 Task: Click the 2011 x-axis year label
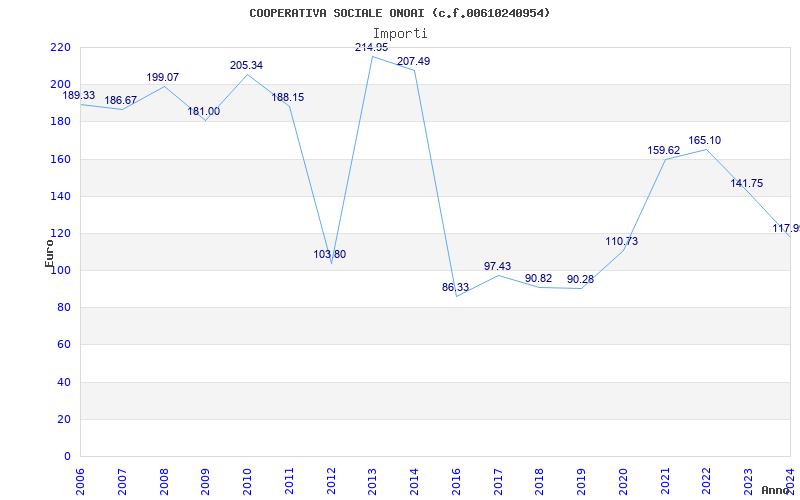[289, 482]
